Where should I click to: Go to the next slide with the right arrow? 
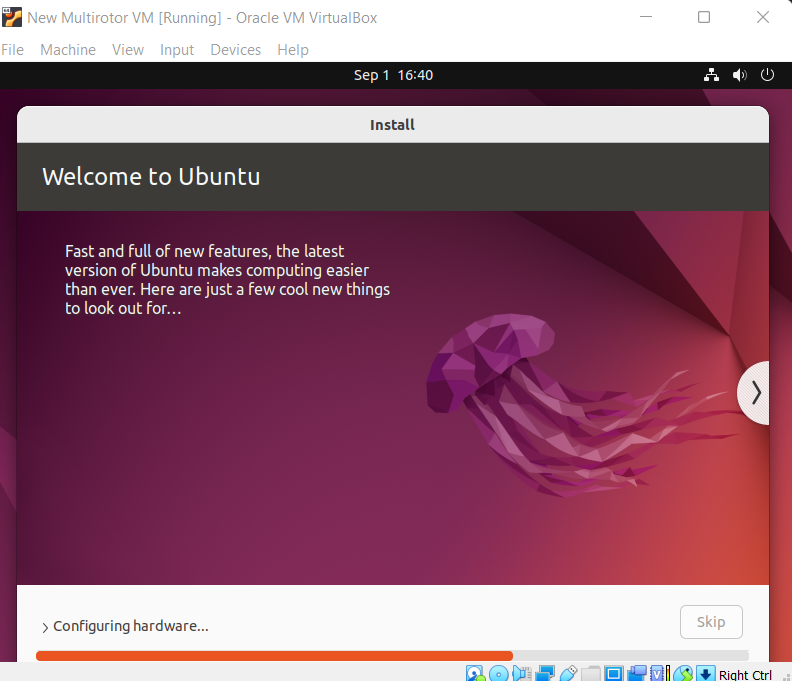[x=754, y=393]
